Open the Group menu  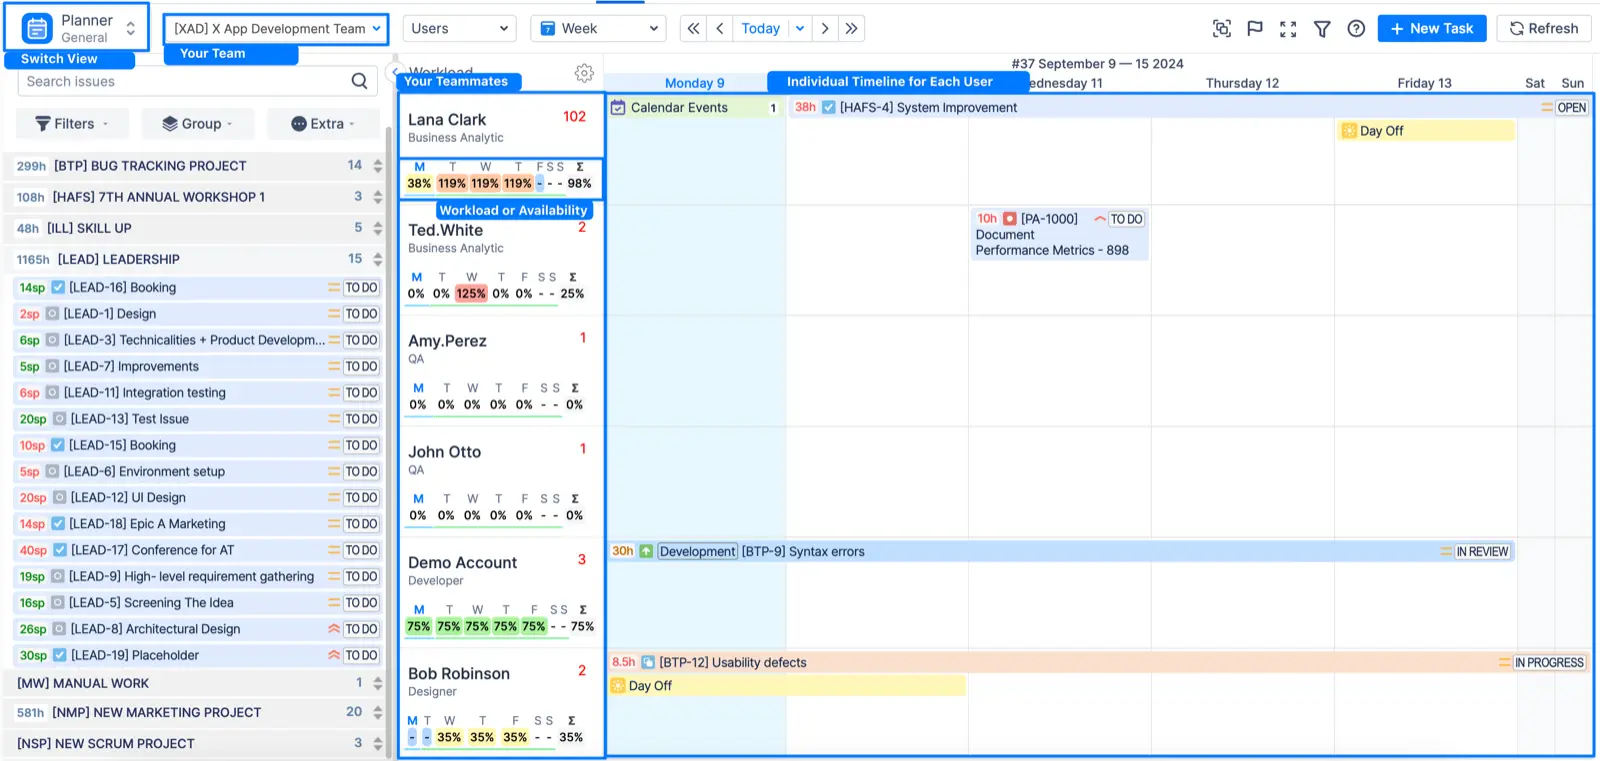(x=198, y=124)
